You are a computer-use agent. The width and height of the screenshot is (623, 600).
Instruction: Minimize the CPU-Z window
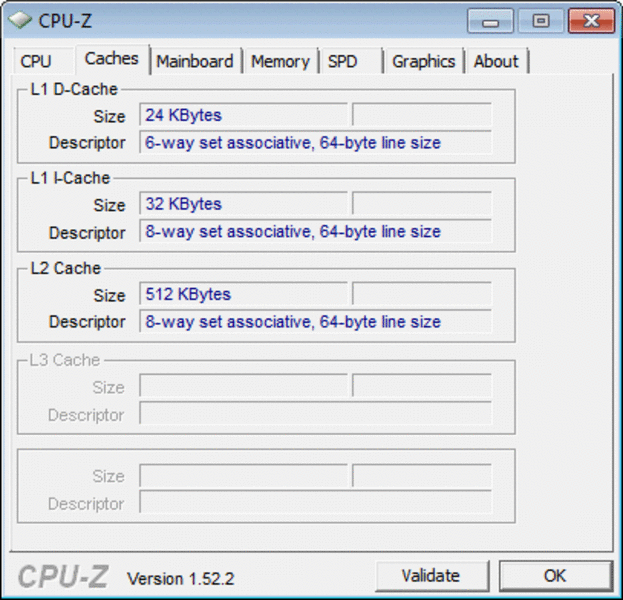(x=491, y=21)
